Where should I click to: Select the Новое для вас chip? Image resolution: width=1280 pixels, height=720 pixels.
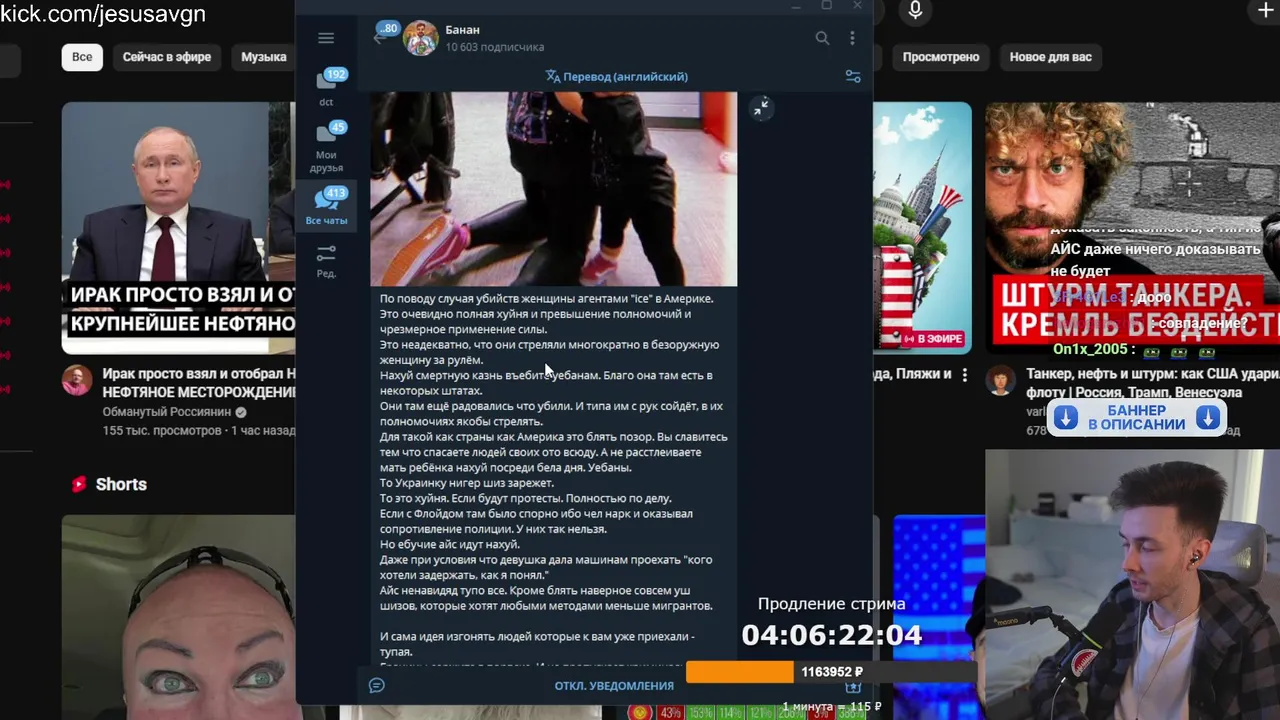1050,57
